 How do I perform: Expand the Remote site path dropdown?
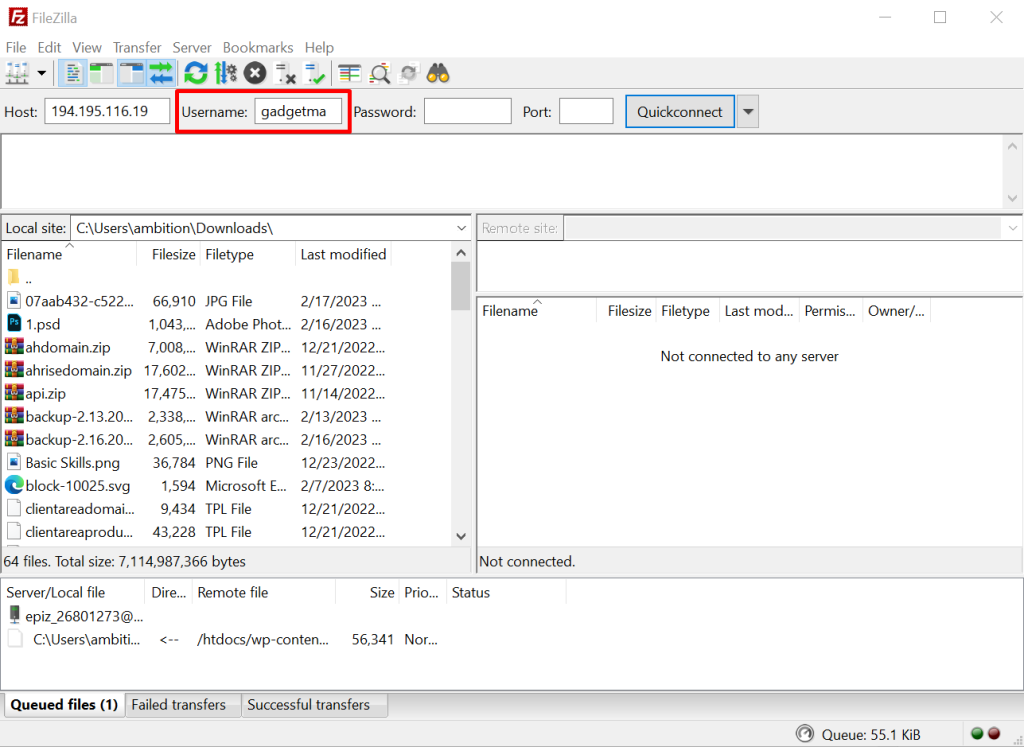pyautogui.click(x=1012, y=228)
